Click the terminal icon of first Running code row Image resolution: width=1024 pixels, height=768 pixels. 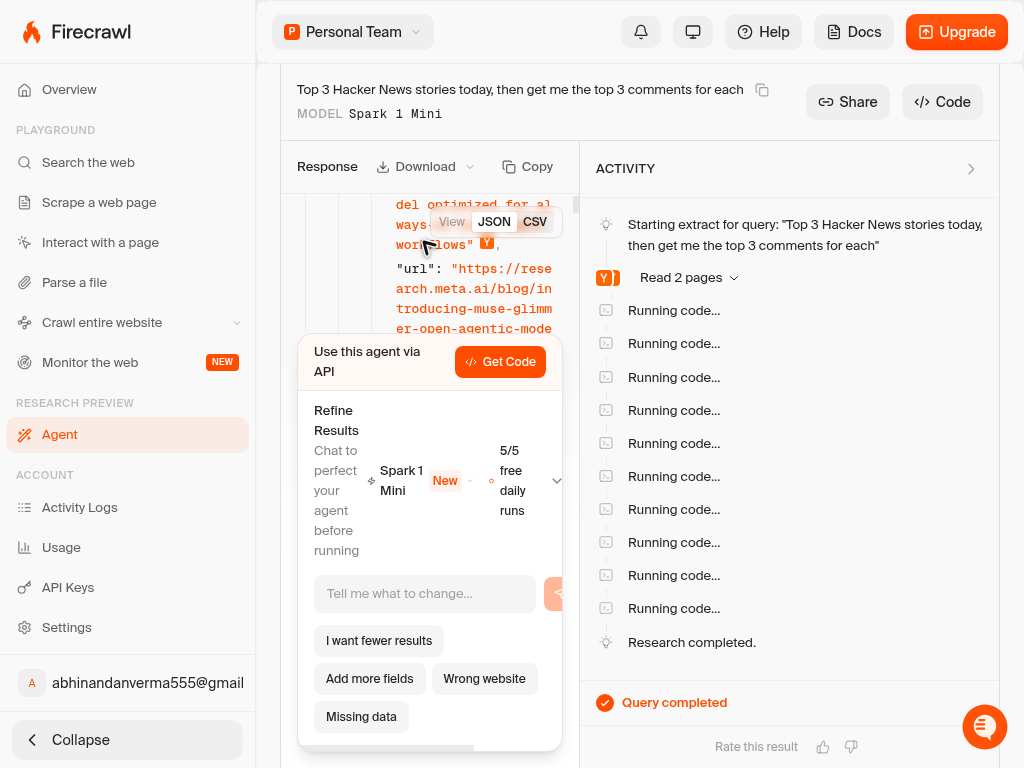[x=606, y=310]
